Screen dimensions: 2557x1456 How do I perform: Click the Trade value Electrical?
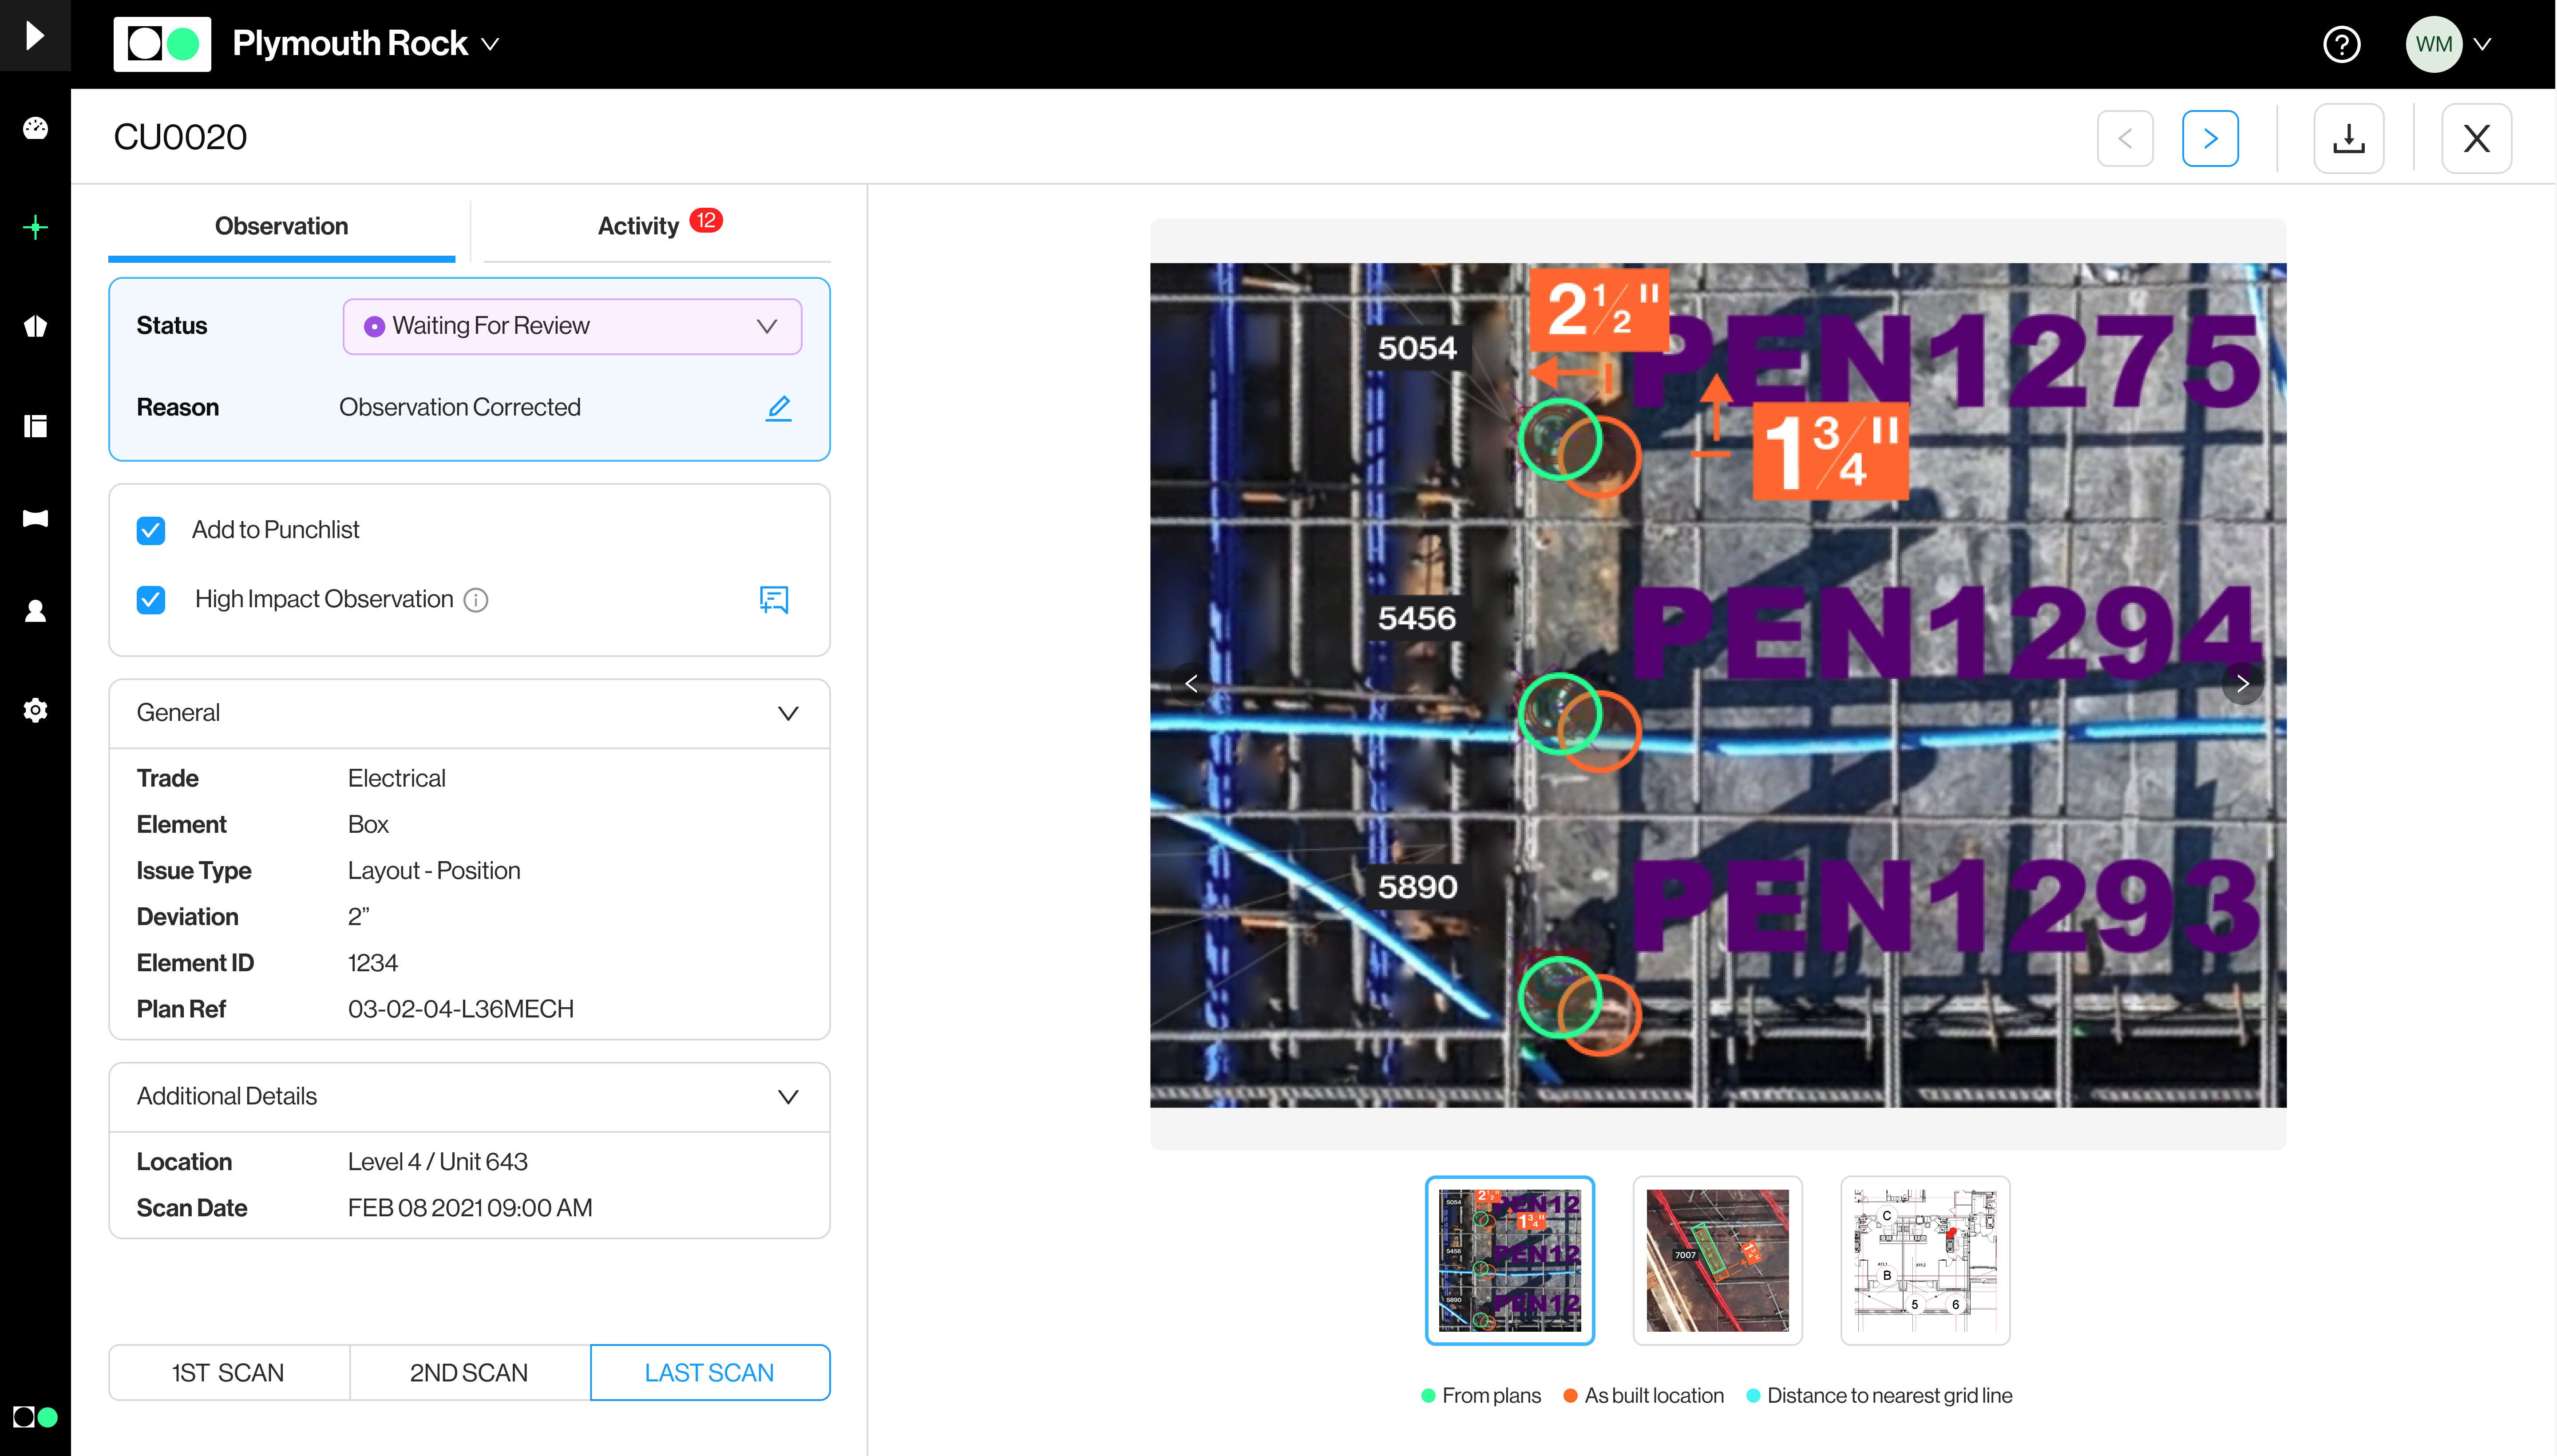coord(396,778)
